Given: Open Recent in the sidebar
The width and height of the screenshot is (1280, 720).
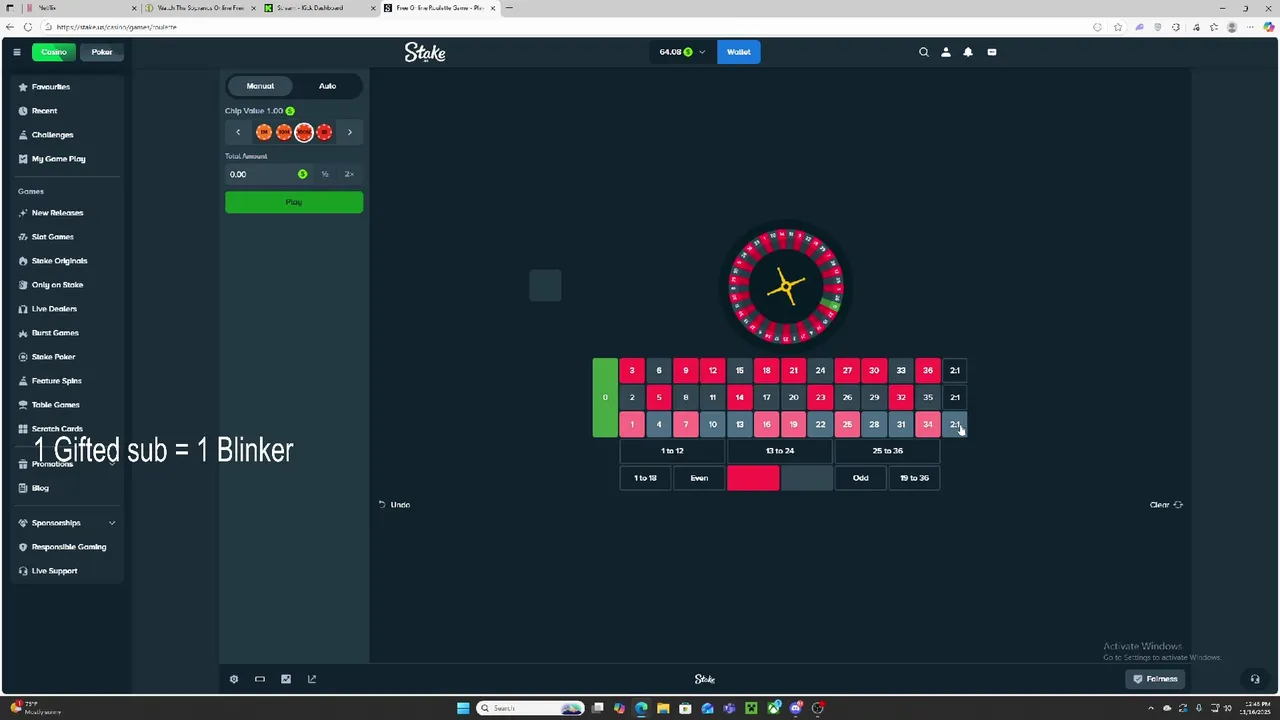Looking at the screenshot, I should click(44, 111).
